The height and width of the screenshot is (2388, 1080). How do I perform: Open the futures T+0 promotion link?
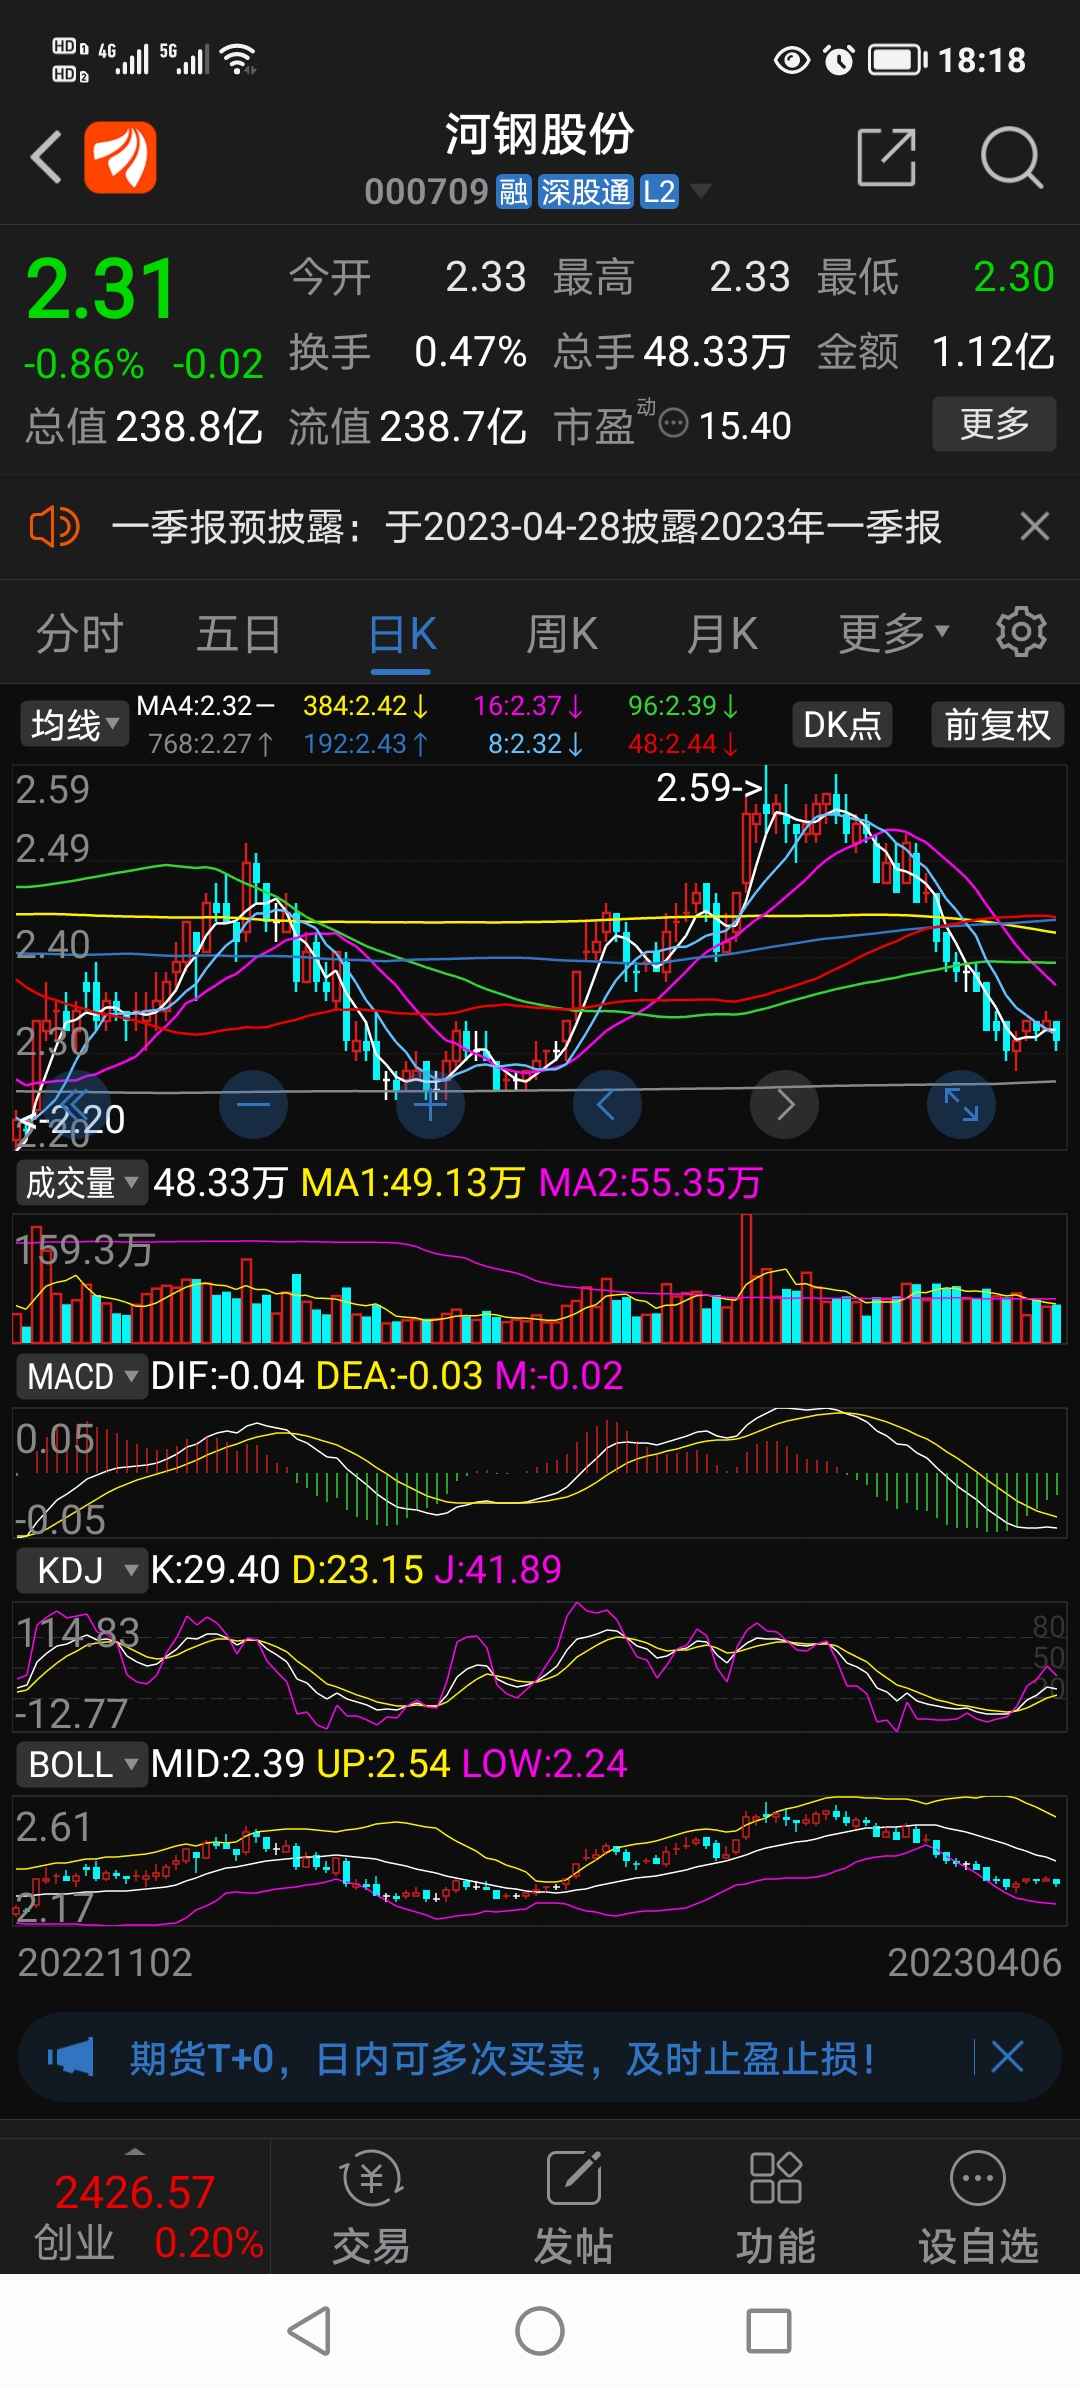point(503,2058)
